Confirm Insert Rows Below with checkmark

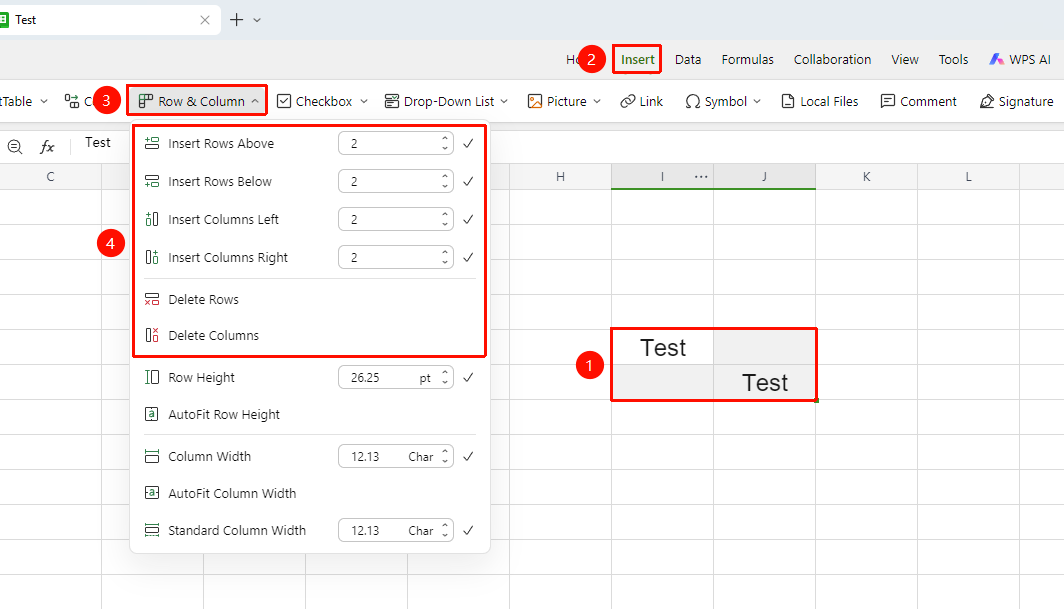tap(468, 181)
